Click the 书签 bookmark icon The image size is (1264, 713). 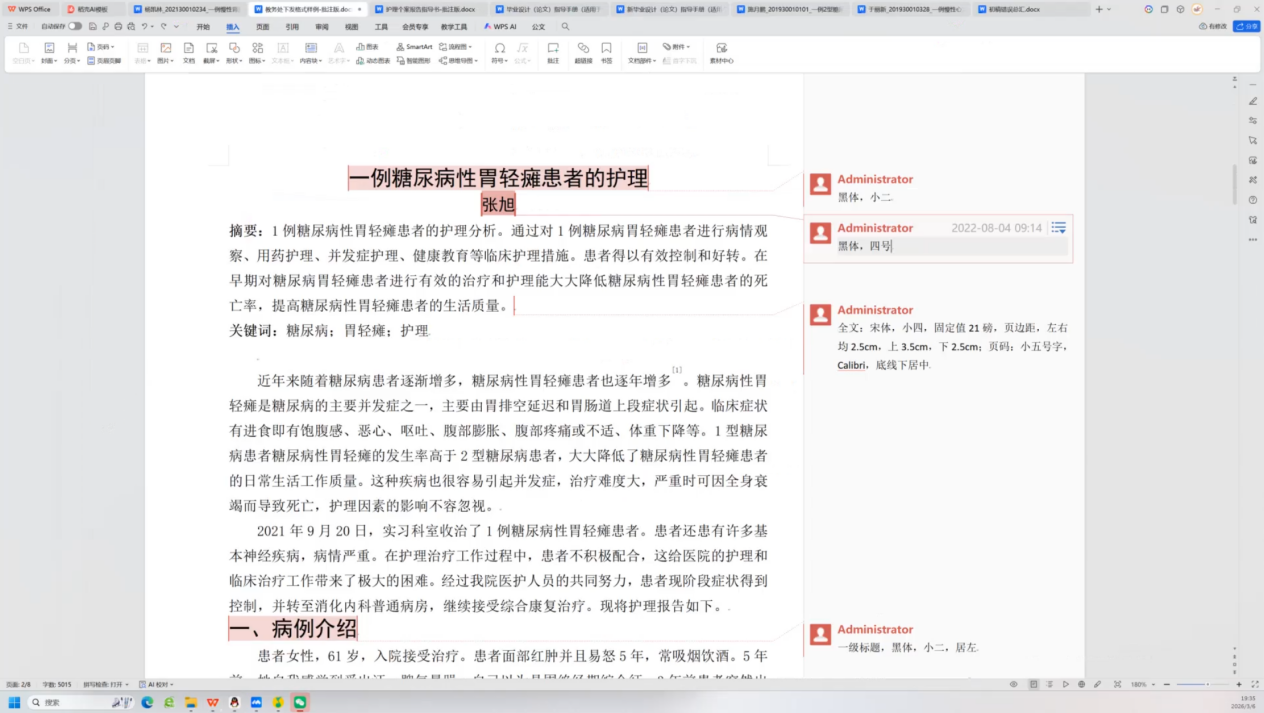pyautogui.click(x=606, y=52)
